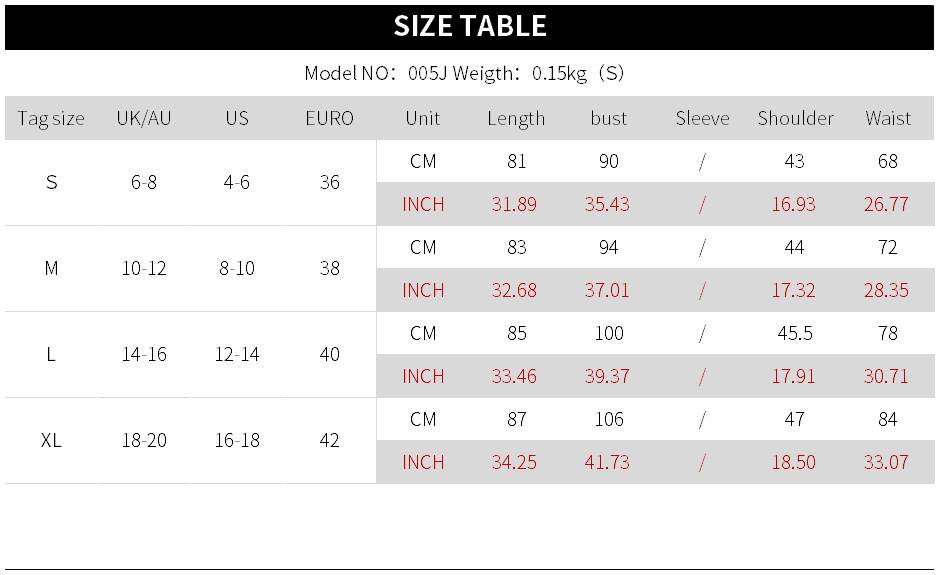Click the bust column header
The width and height of the screenshot is (938, 575).
pyautogui.click(x=608, y=118)
